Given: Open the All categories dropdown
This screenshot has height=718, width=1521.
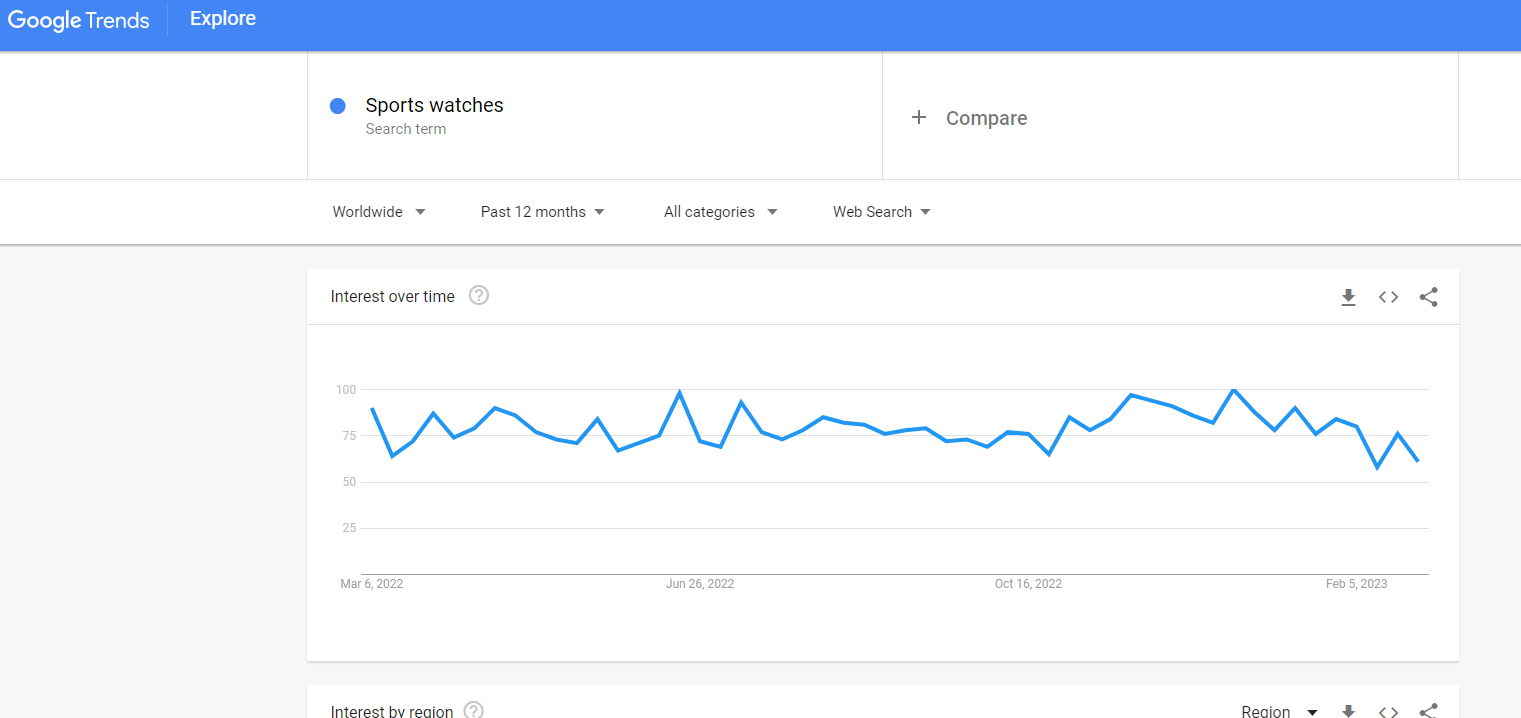Looking at the screenshot, I should point(721,212).
